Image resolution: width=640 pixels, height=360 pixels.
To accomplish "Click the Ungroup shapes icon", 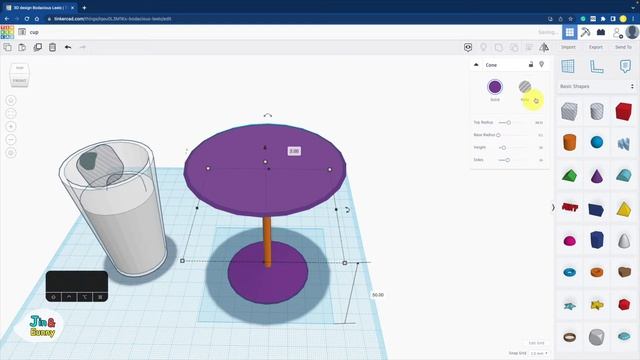I will coord(514,47).
